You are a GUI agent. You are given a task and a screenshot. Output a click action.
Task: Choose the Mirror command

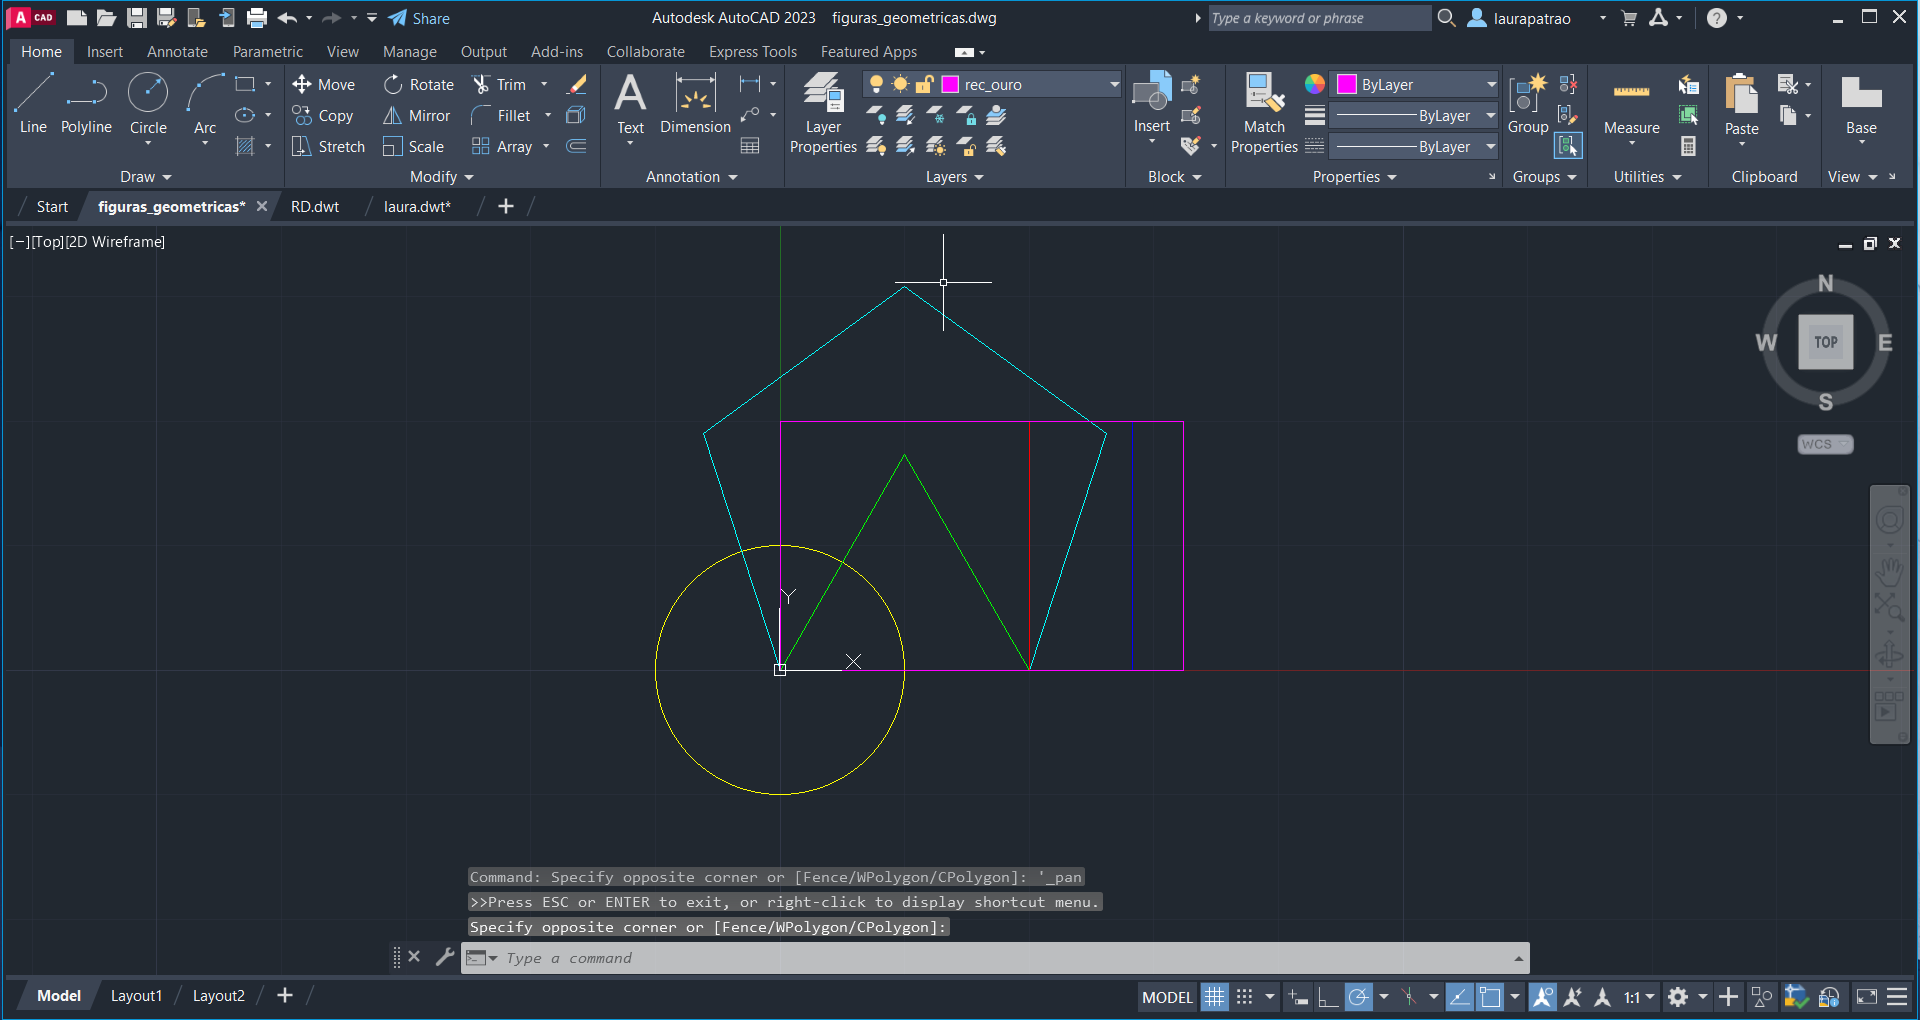pos(417,115)
